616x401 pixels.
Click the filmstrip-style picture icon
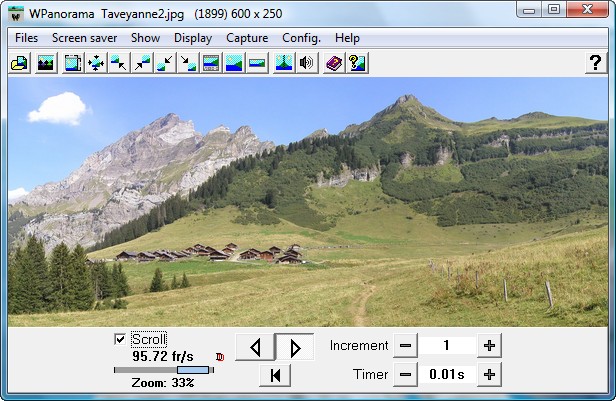211,63
